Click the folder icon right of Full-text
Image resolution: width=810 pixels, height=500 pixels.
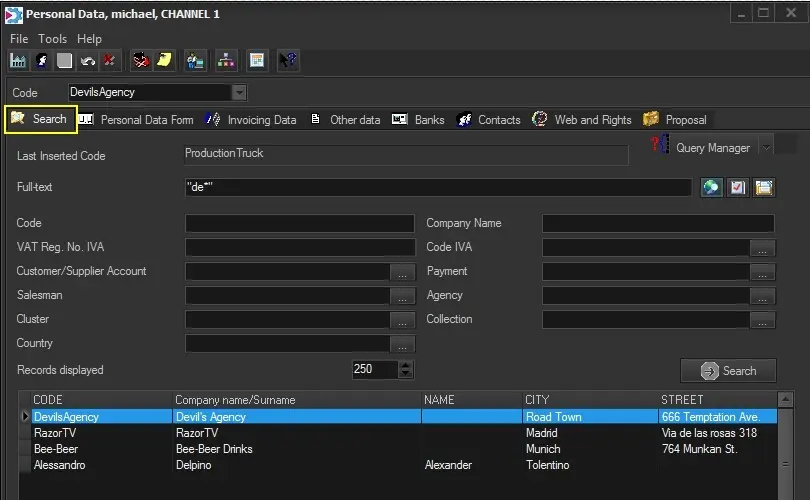click(765, 188)
